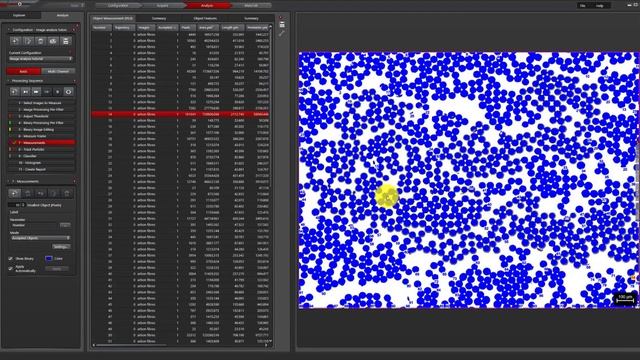Open the Object Measurement results tab
Viewport: 640px width, 360px height.
click(x=112, y=18)
